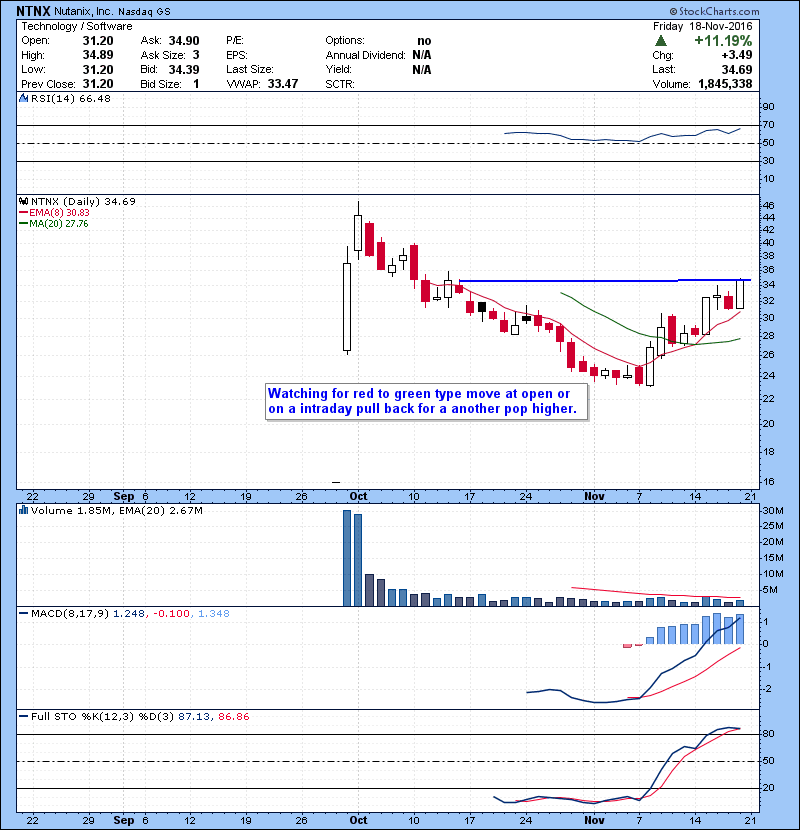Click the green up-triangle change icon
800x830 pixels.
pos(660,41)
